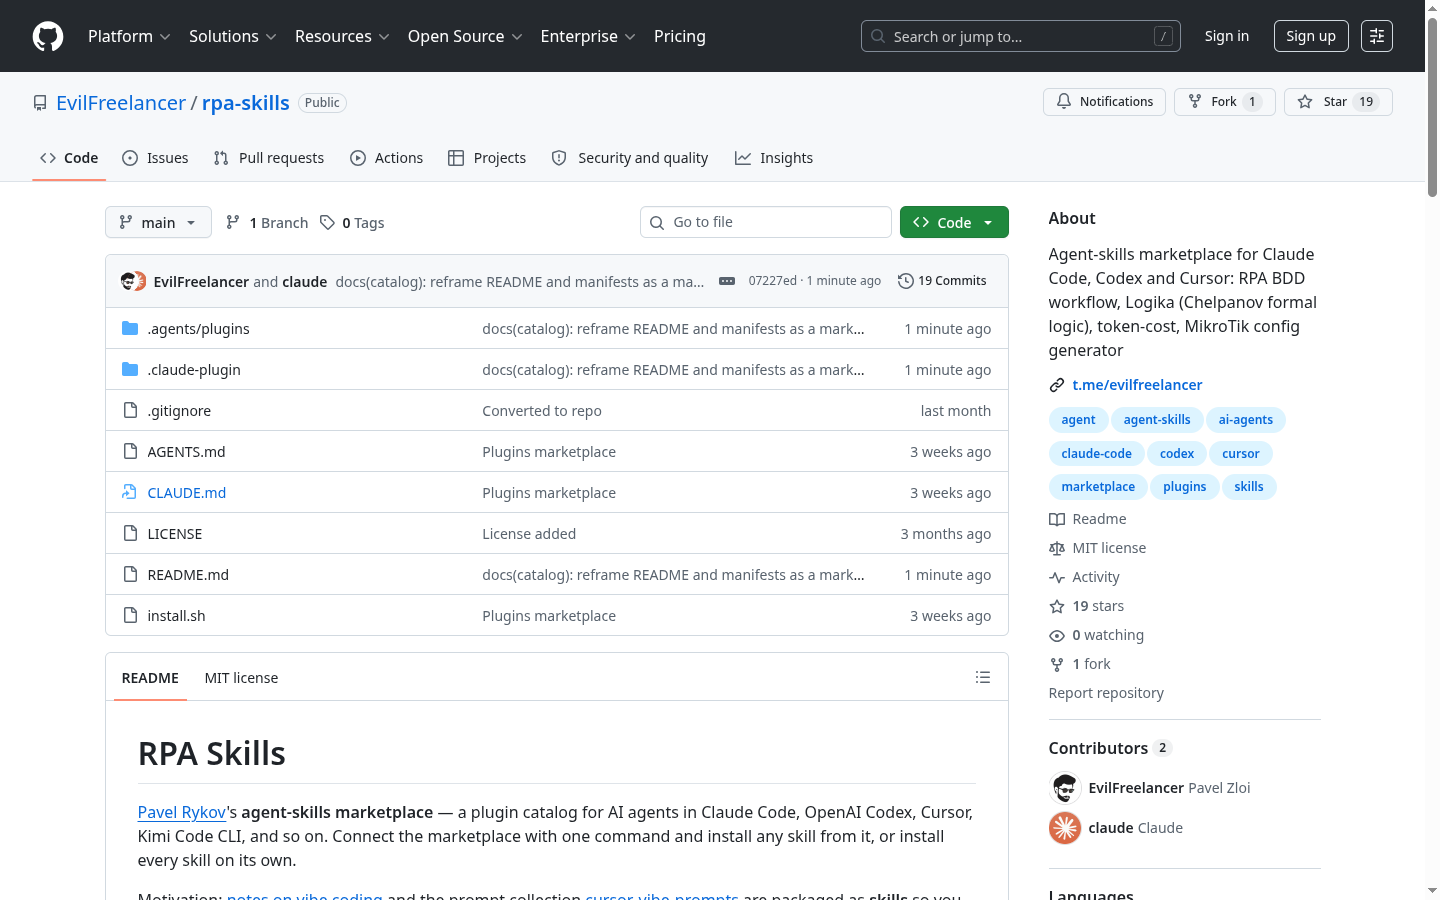Select the Code tab
The height and width of the screenshot is (900, 1440).
[69, 158]
